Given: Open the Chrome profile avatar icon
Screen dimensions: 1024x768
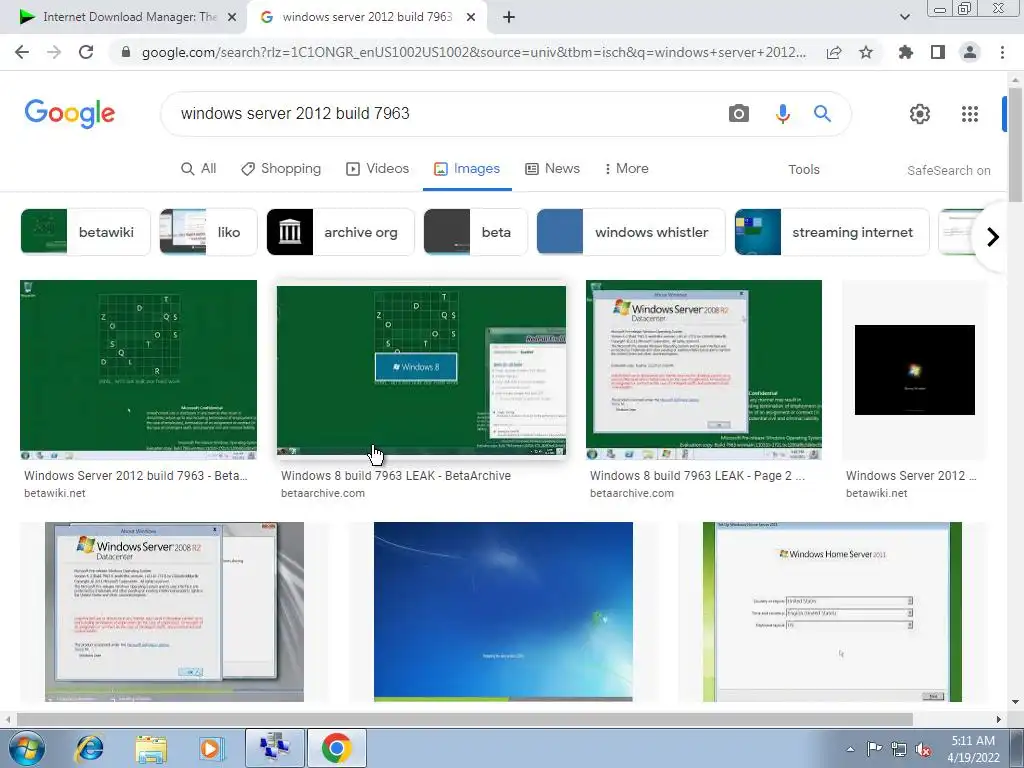Looking at the screenshot, I should (970, 52).
